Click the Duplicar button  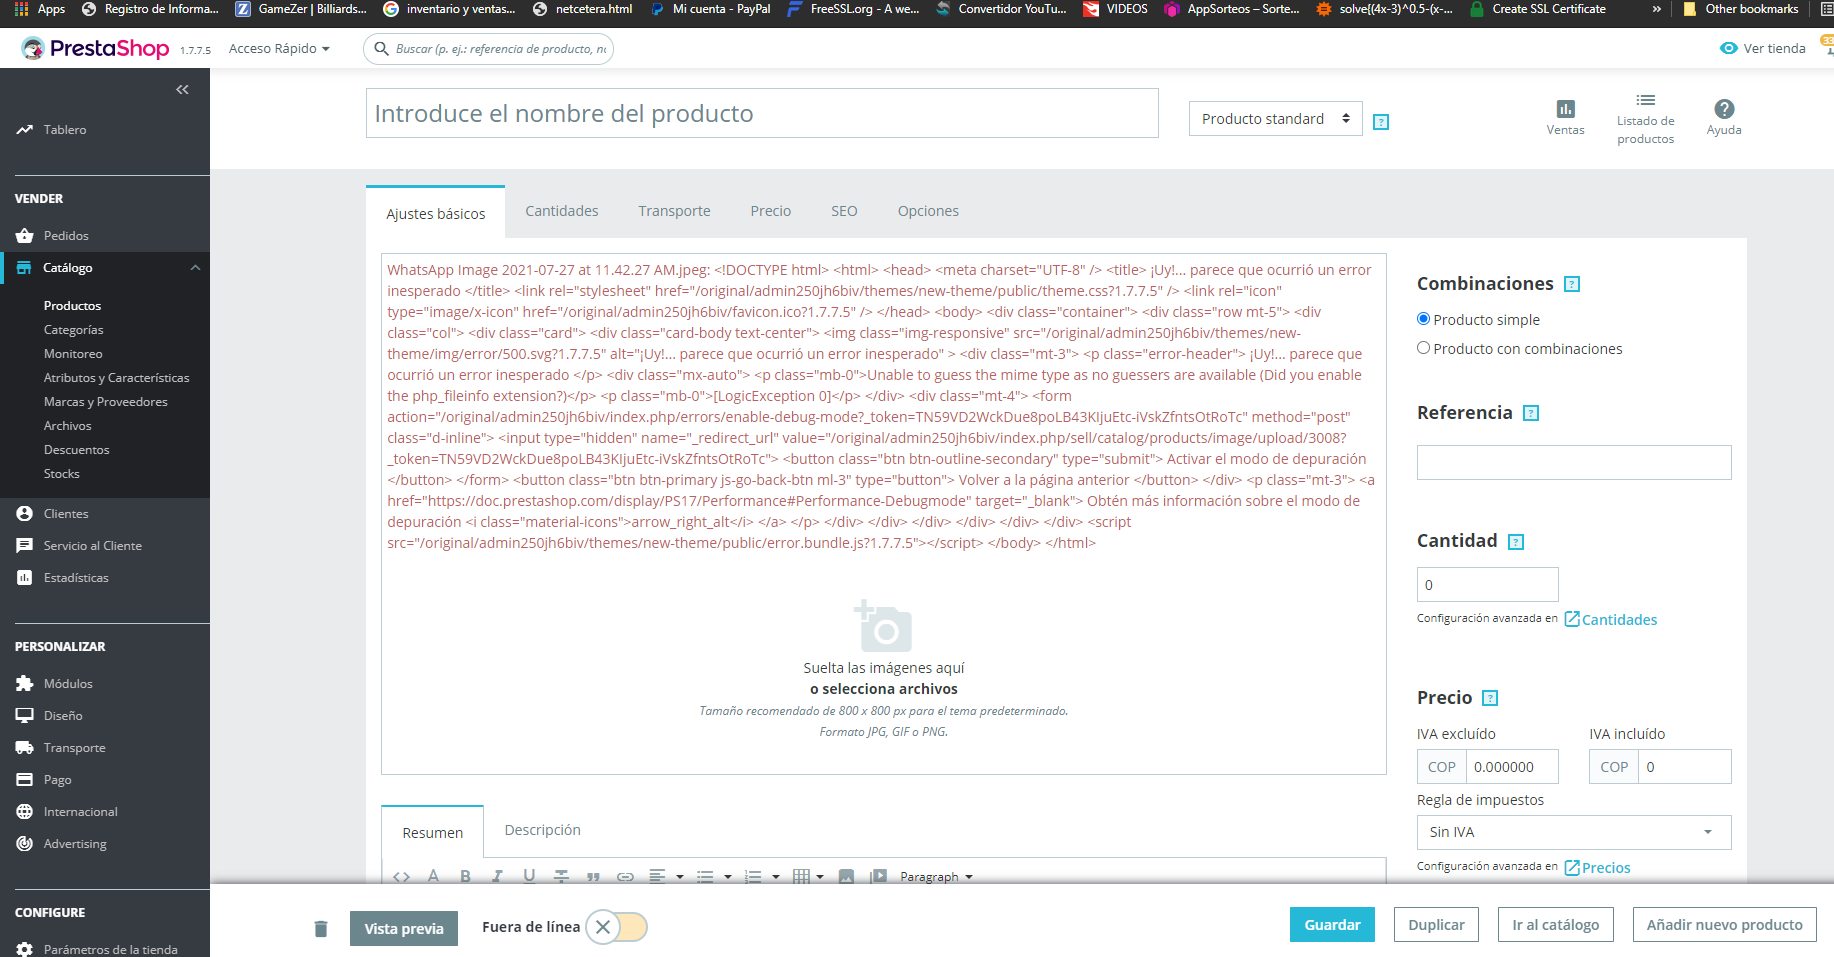pyautogui.click(x=1436, y=925)
